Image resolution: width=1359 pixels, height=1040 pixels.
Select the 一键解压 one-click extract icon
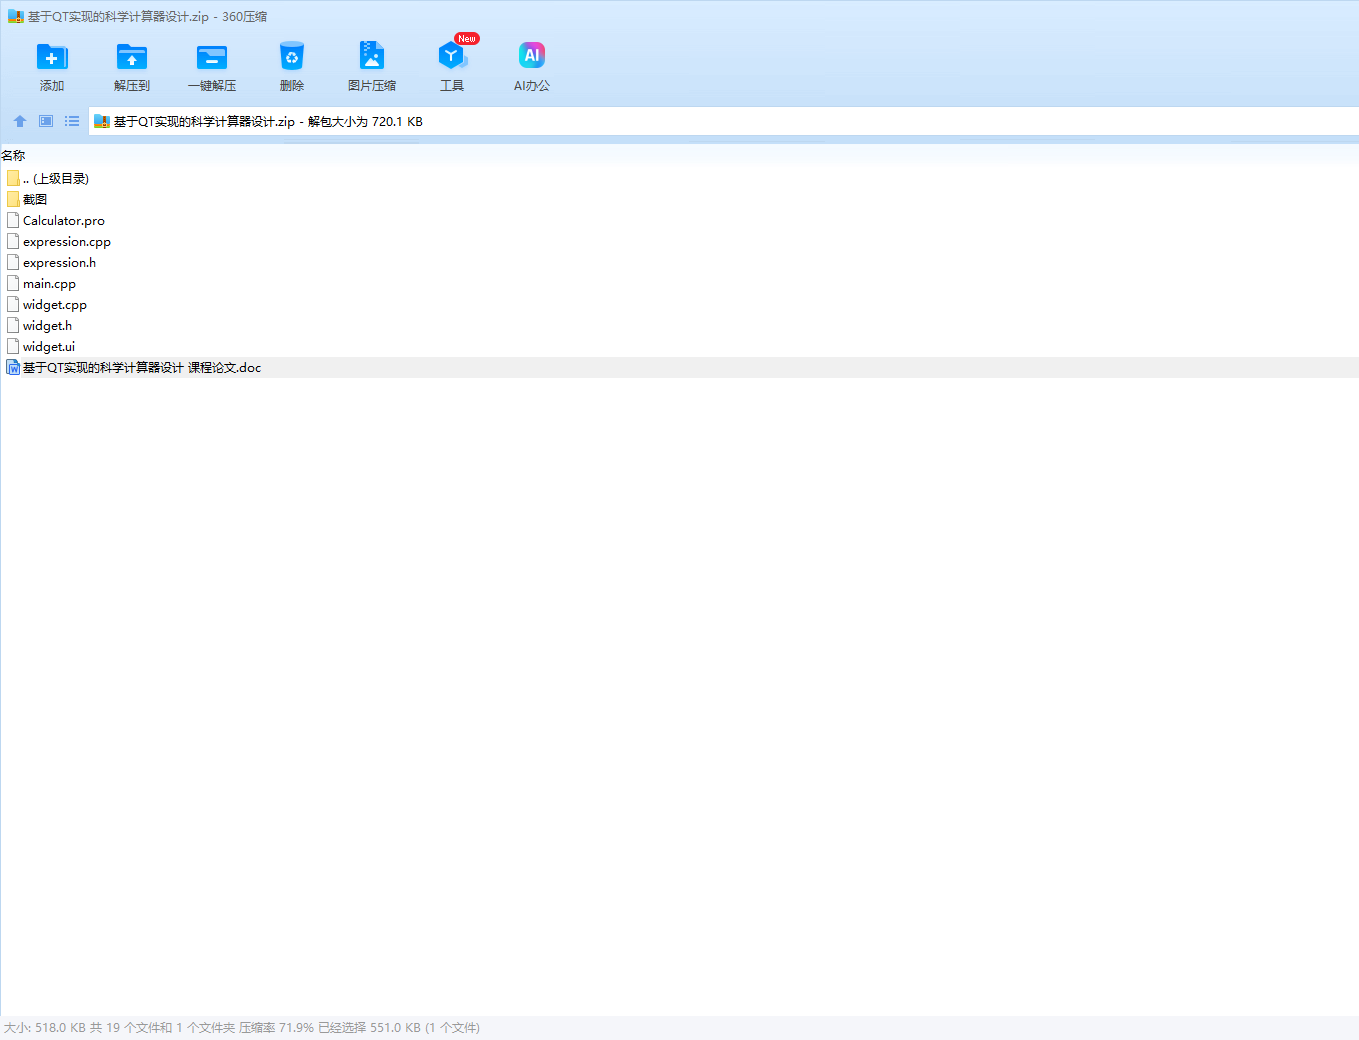tap(212, 57)
